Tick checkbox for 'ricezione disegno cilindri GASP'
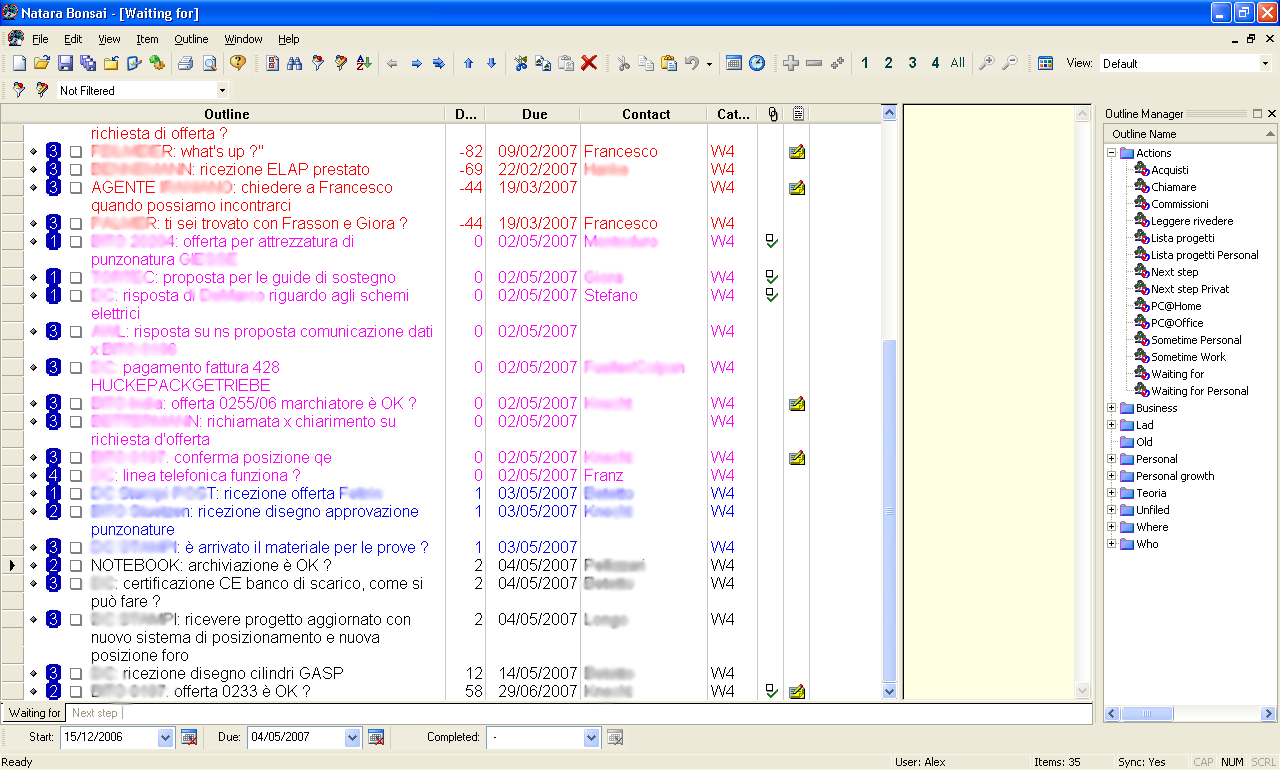The image size is (1280, 770). point(76,674)
